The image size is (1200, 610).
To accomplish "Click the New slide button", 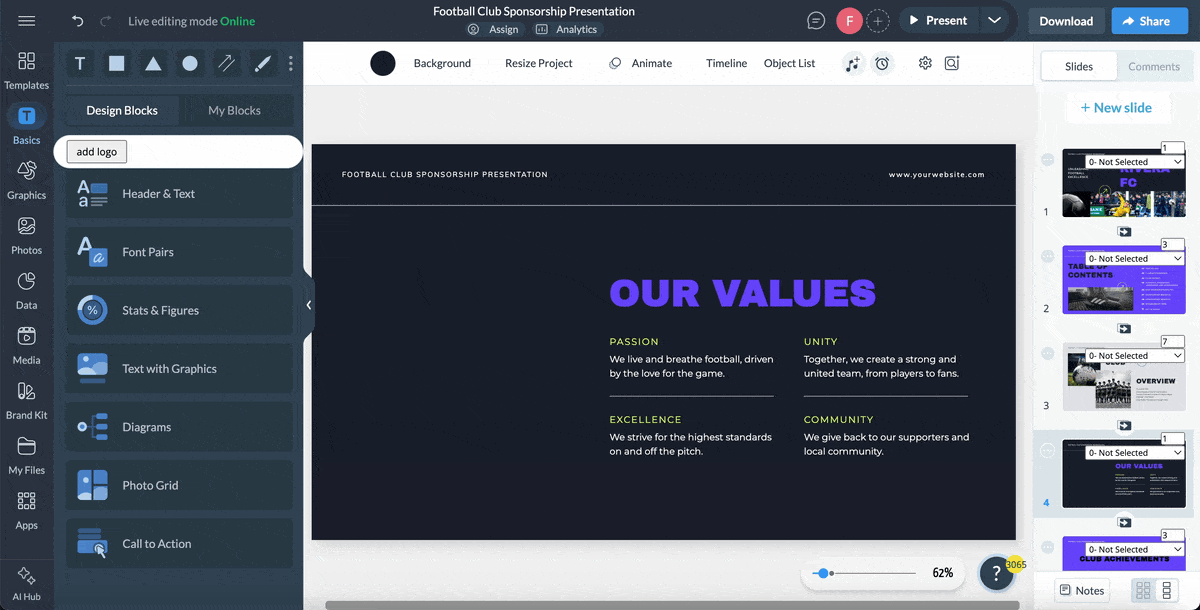I will click(1116, 108).
